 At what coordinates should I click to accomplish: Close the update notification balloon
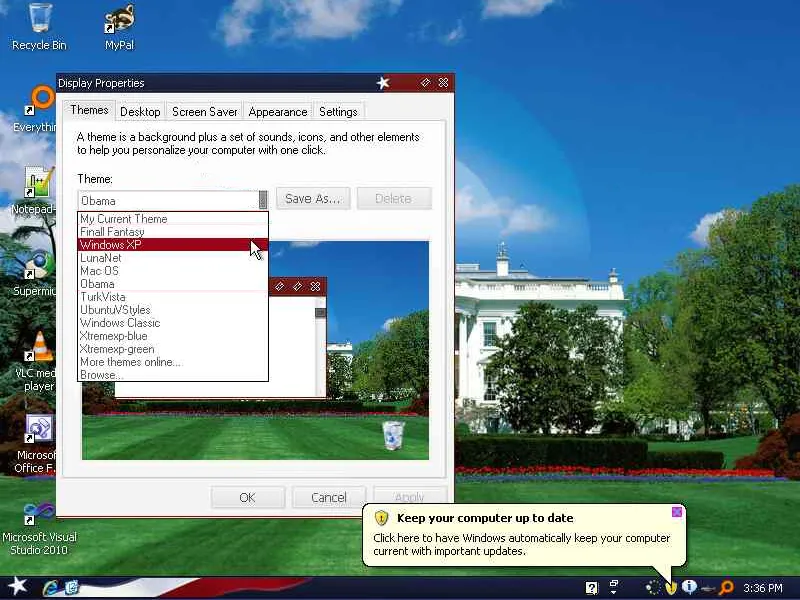677,512
